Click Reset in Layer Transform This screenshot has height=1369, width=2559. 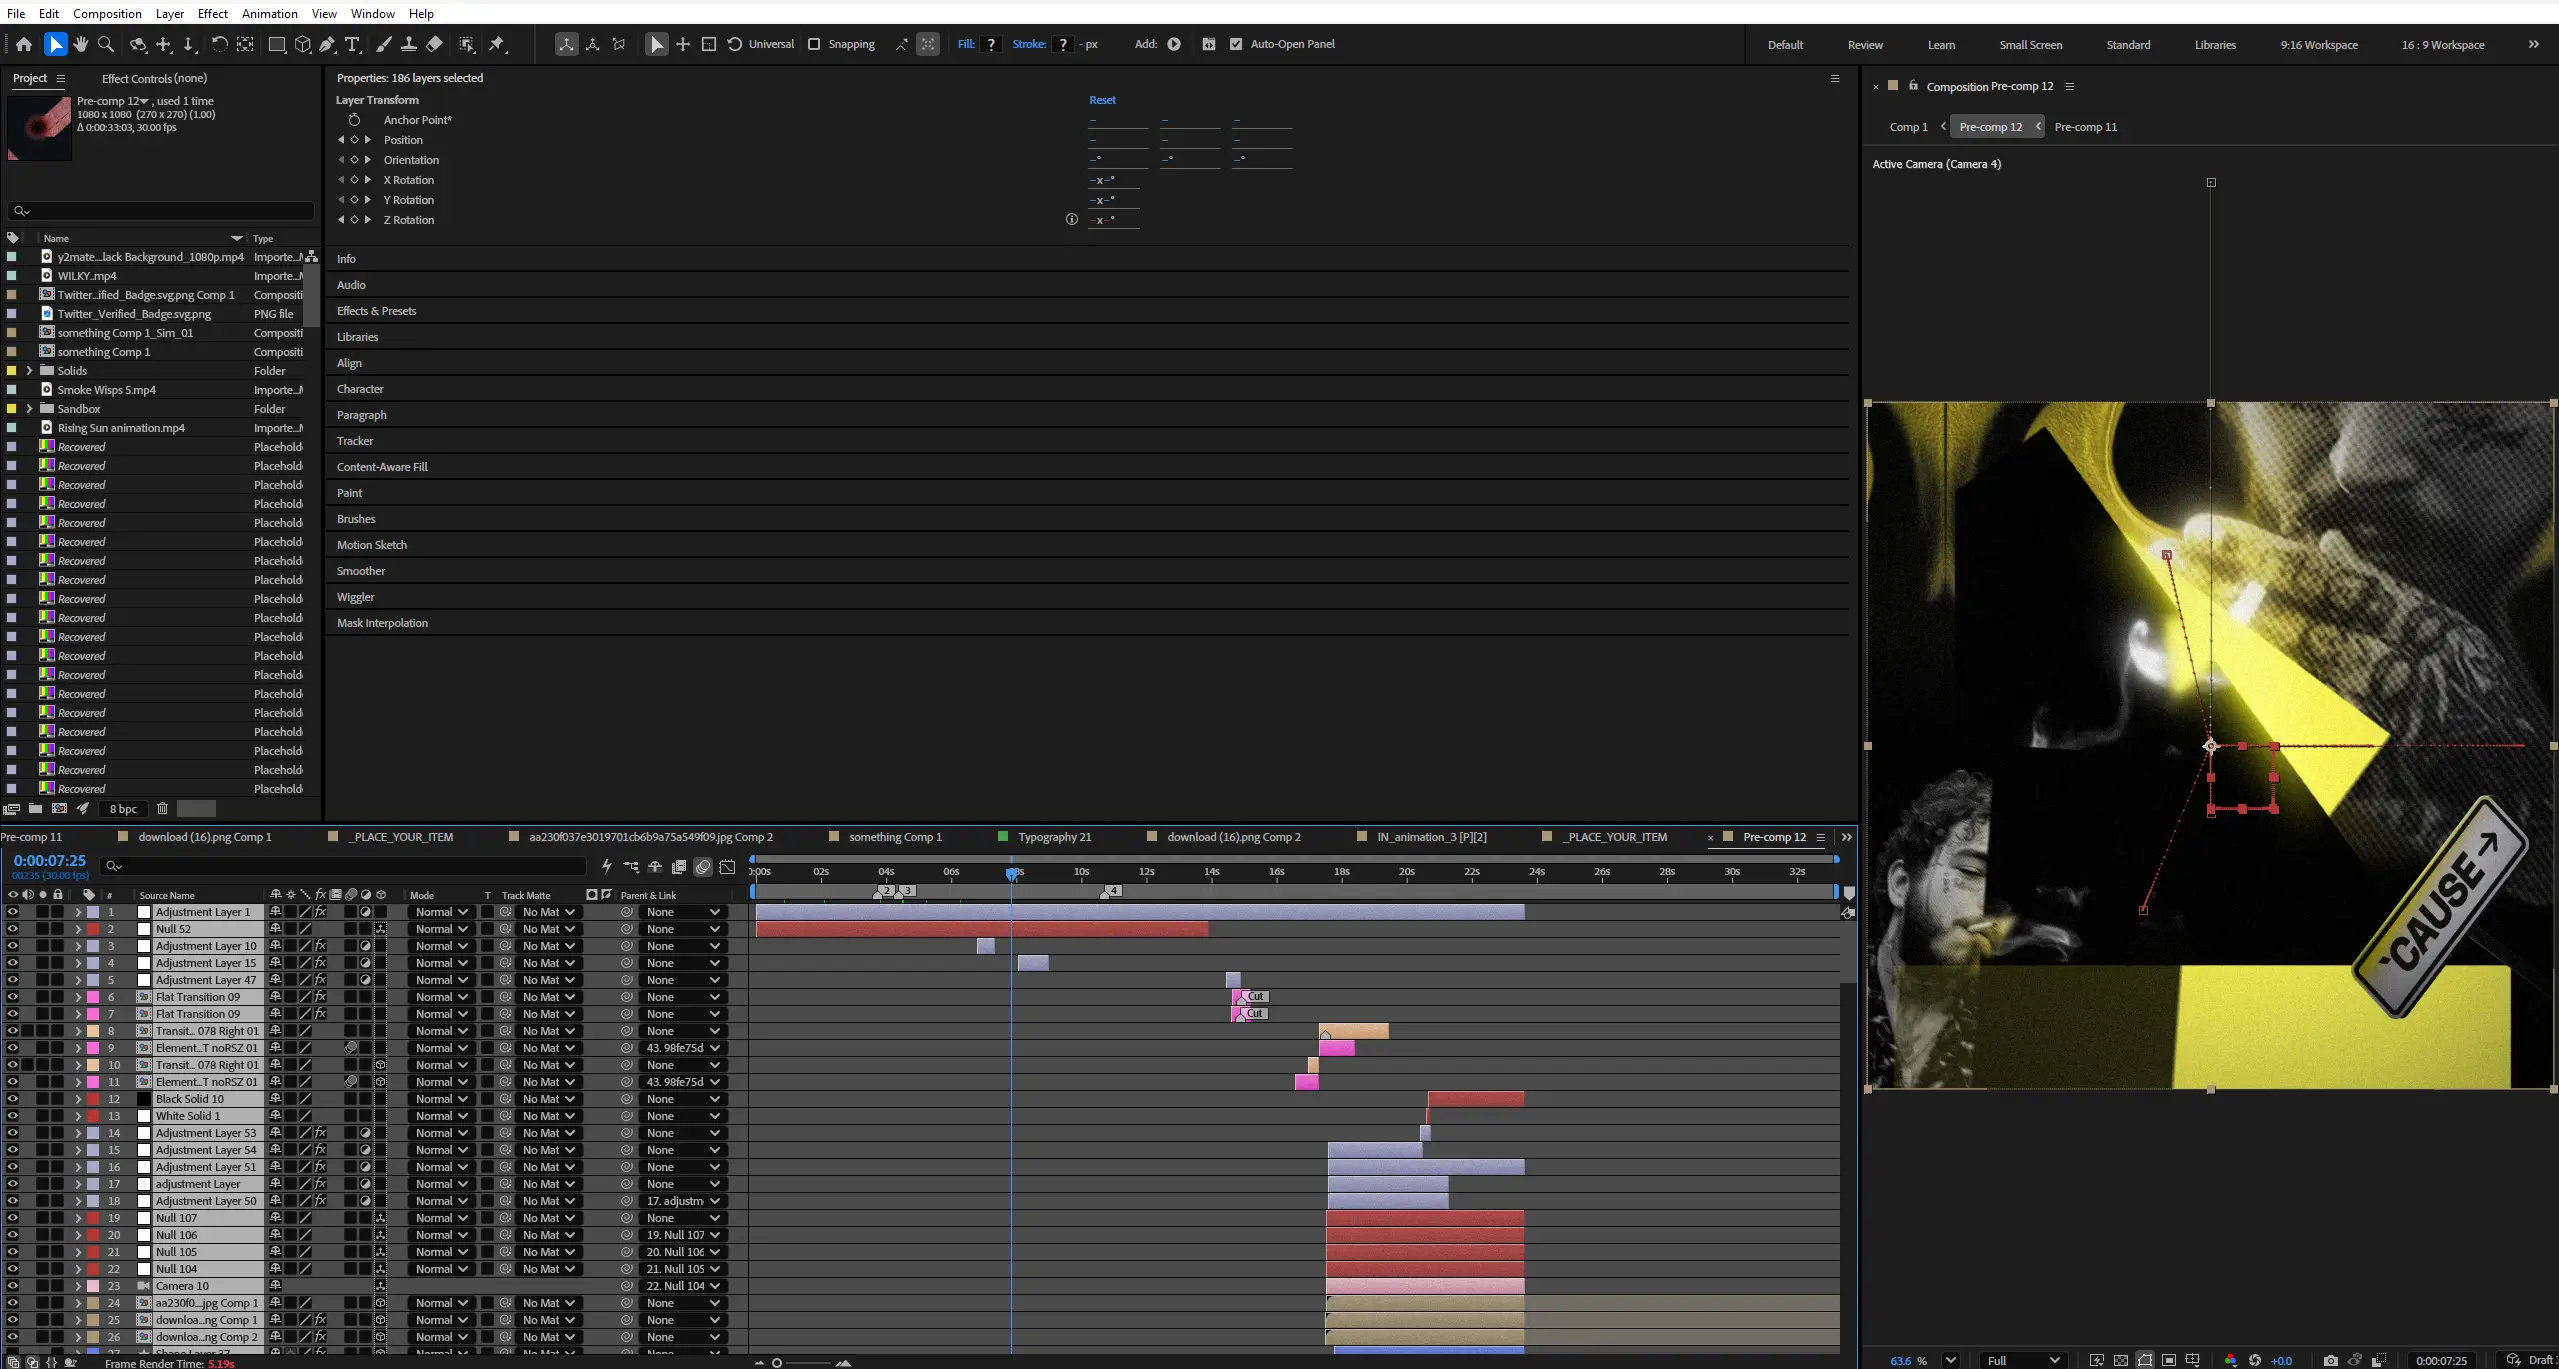[1102, 100]
